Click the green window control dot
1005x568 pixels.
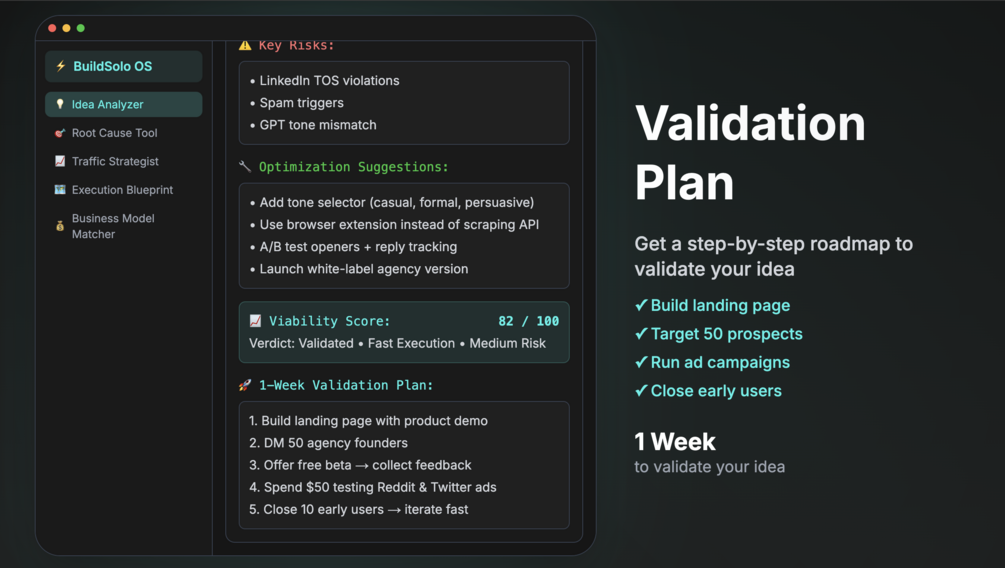(x=81, y=28)
